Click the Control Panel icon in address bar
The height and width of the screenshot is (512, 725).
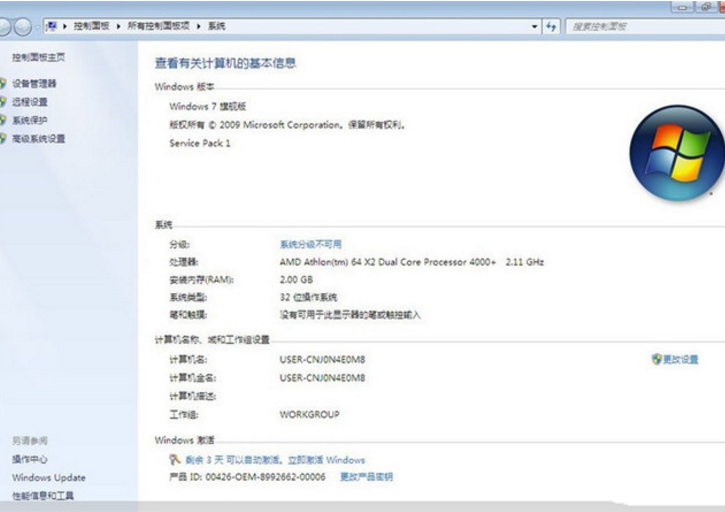click(x=52, y=26)
